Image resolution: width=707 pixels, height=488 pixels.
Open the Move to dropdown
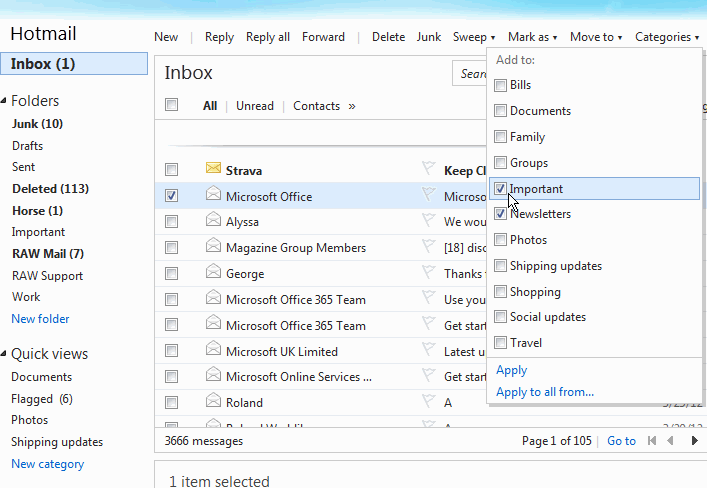(596, 37)
